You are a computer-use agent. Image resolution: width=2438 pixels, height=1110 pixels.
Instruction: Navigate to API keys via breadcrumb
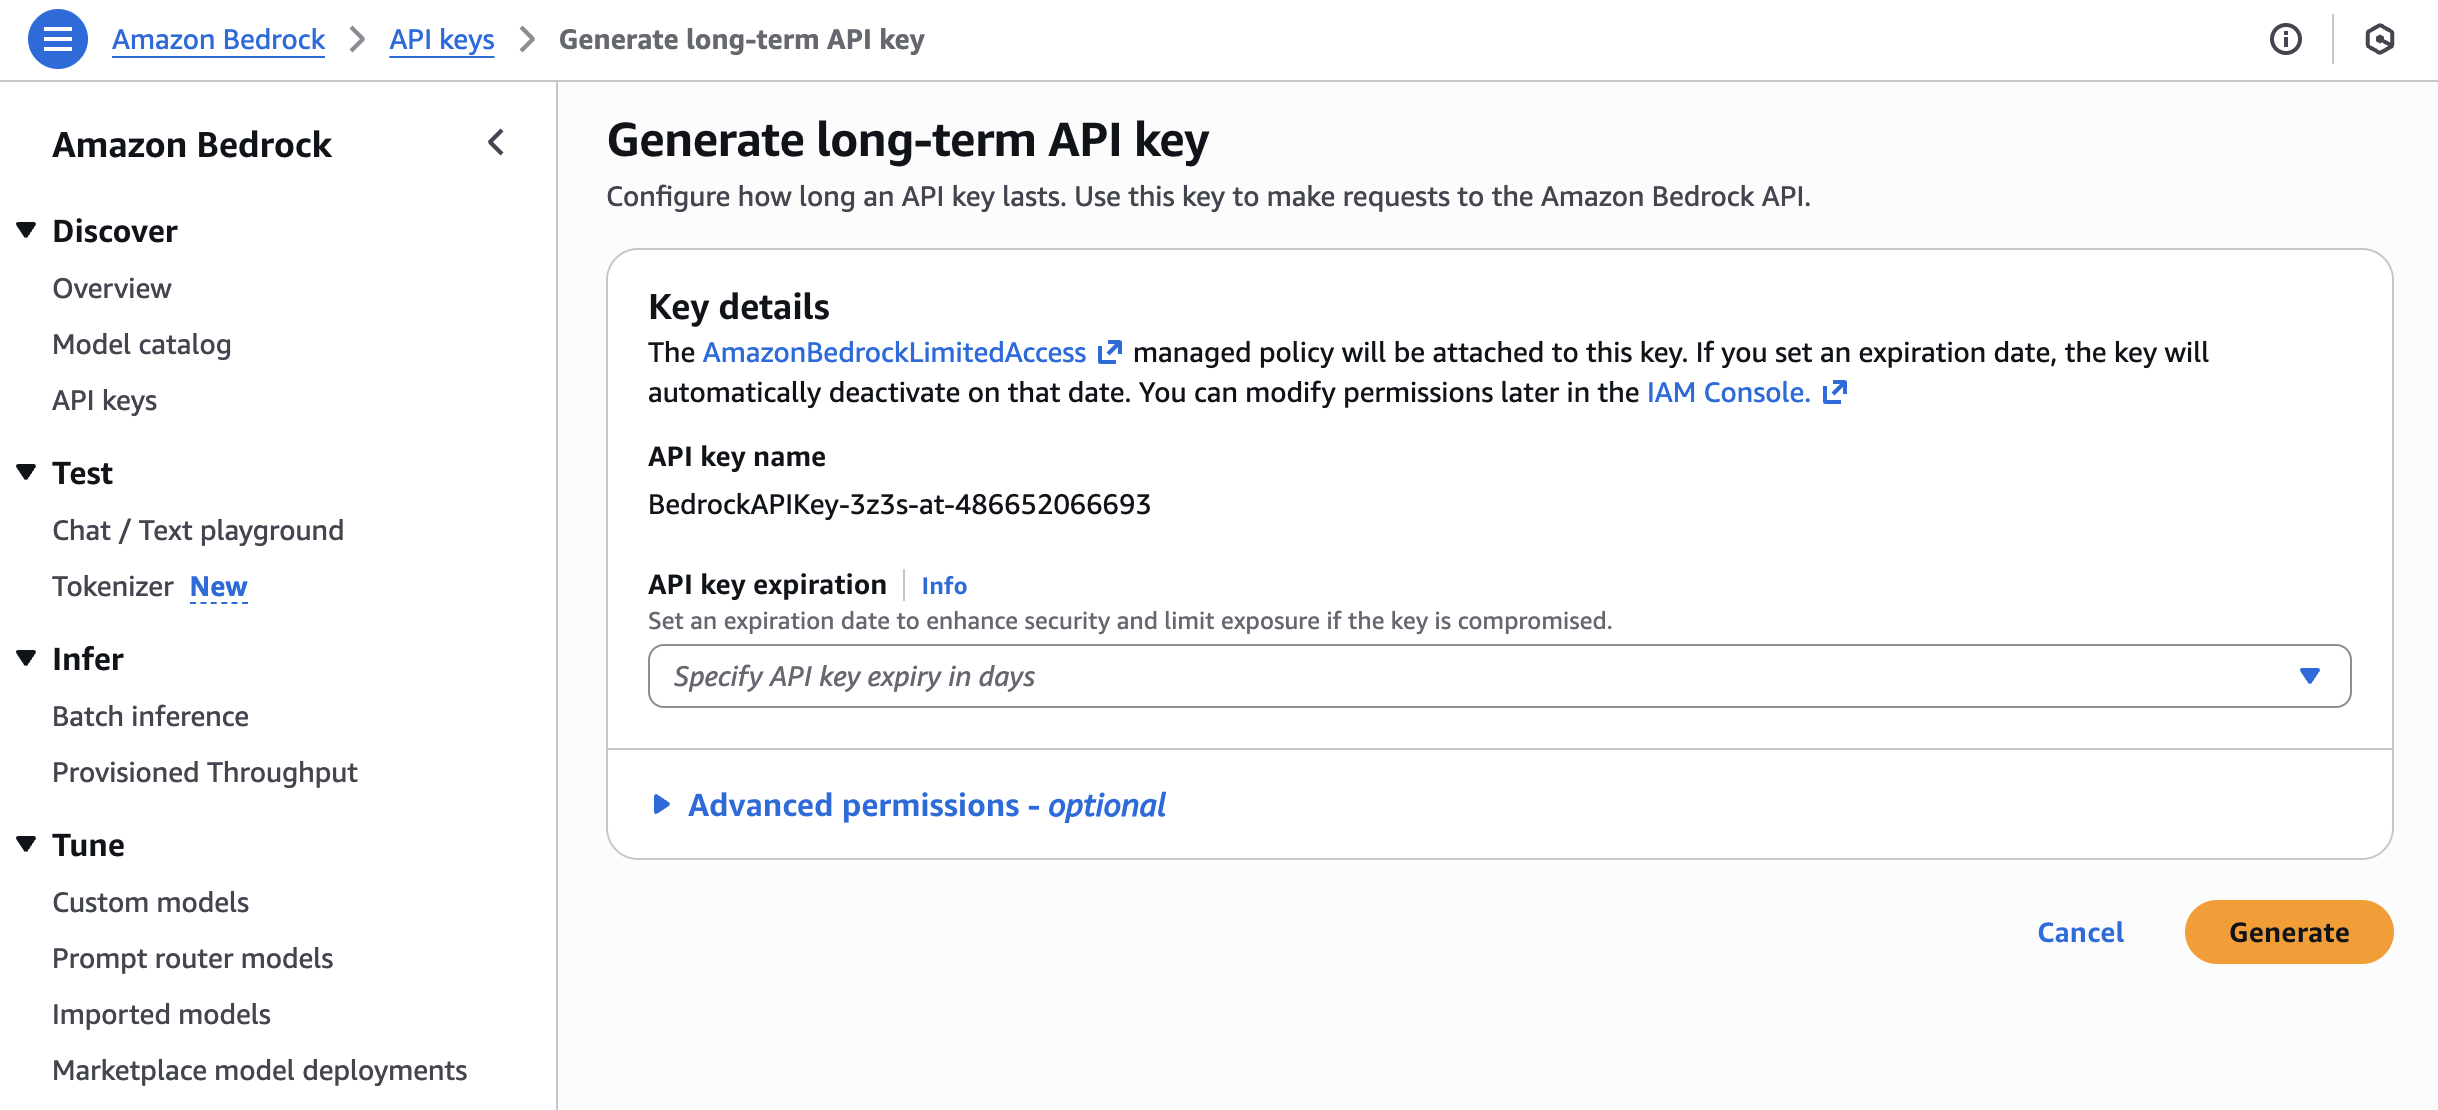tap(441, 39)
